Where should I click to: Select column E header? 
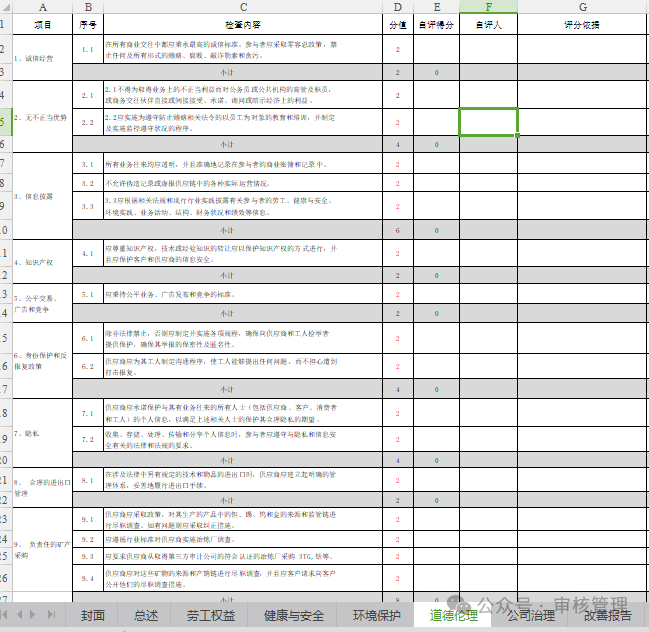click(x=437, y=7)
